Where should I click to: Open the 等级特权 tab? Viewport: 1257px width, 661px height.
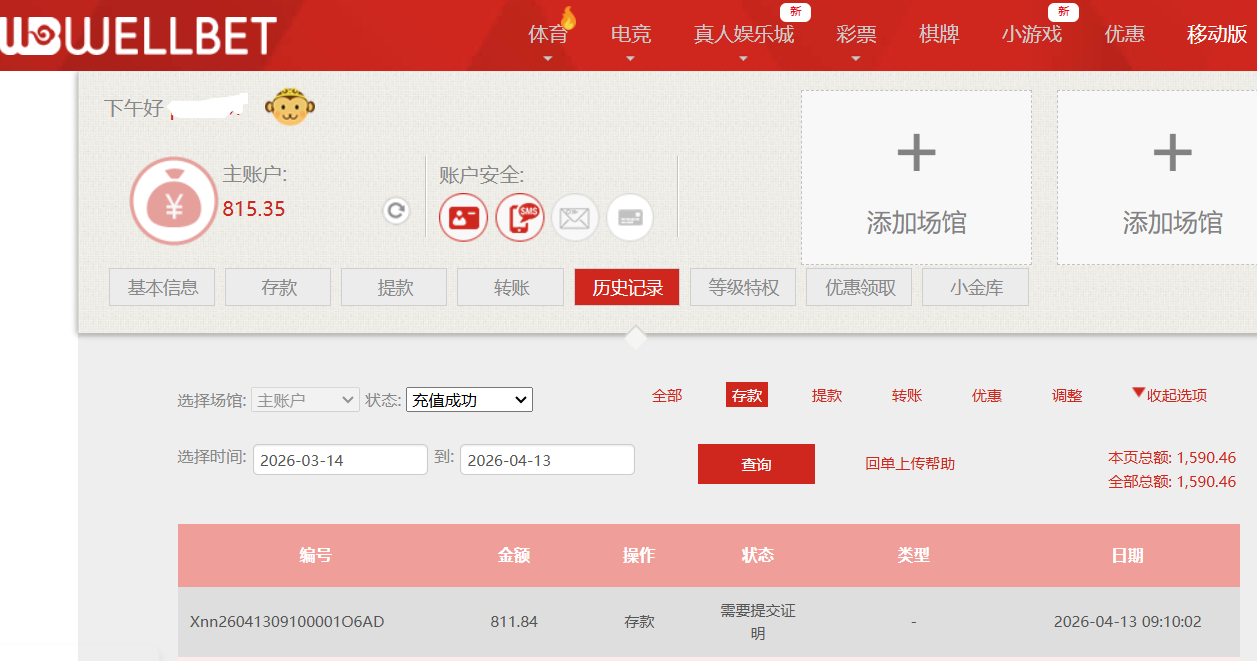point(743,288)
